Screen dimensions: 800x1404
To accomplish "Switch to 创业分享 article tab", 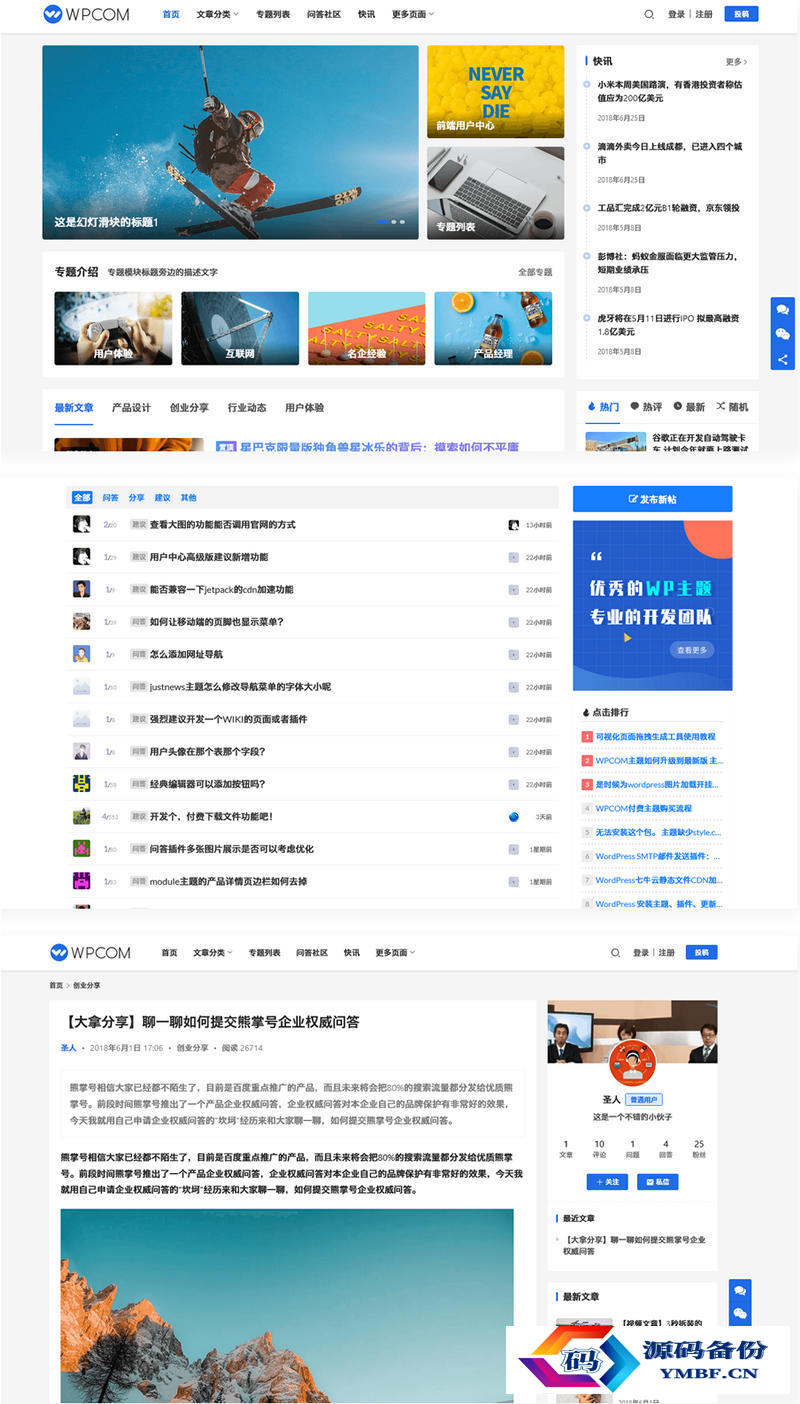I will (x=189, y=408).
